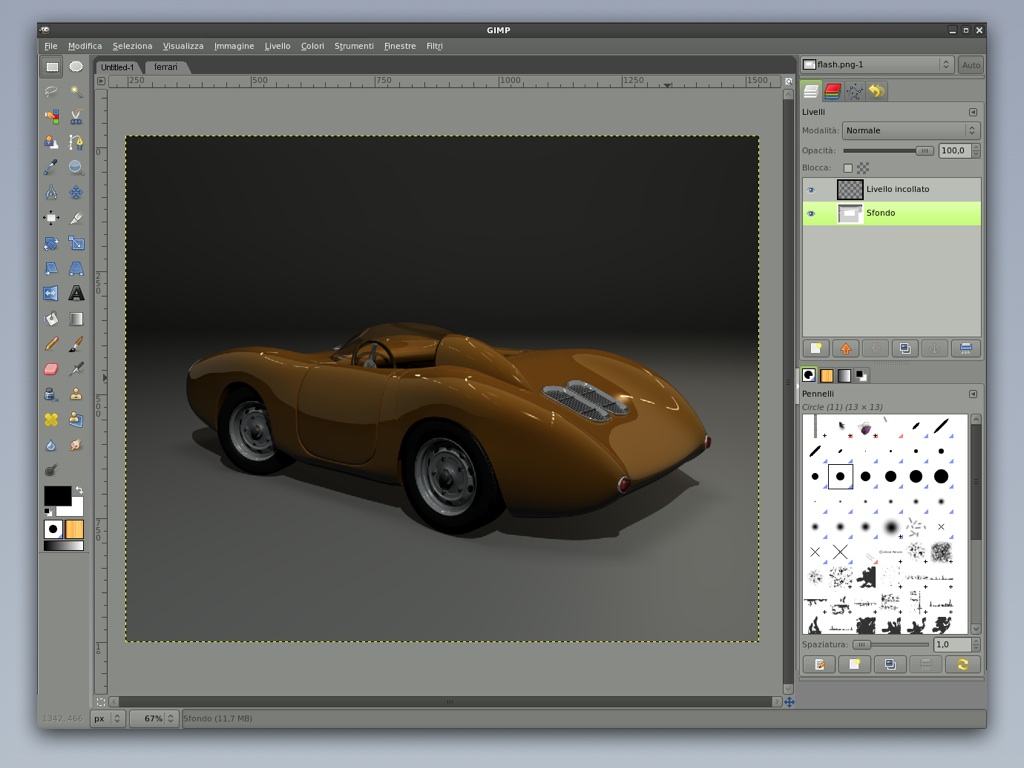Viewport: 1024px width, 768px height.
Task: Click the black foreground color swatch
Action: coord(56,495)
